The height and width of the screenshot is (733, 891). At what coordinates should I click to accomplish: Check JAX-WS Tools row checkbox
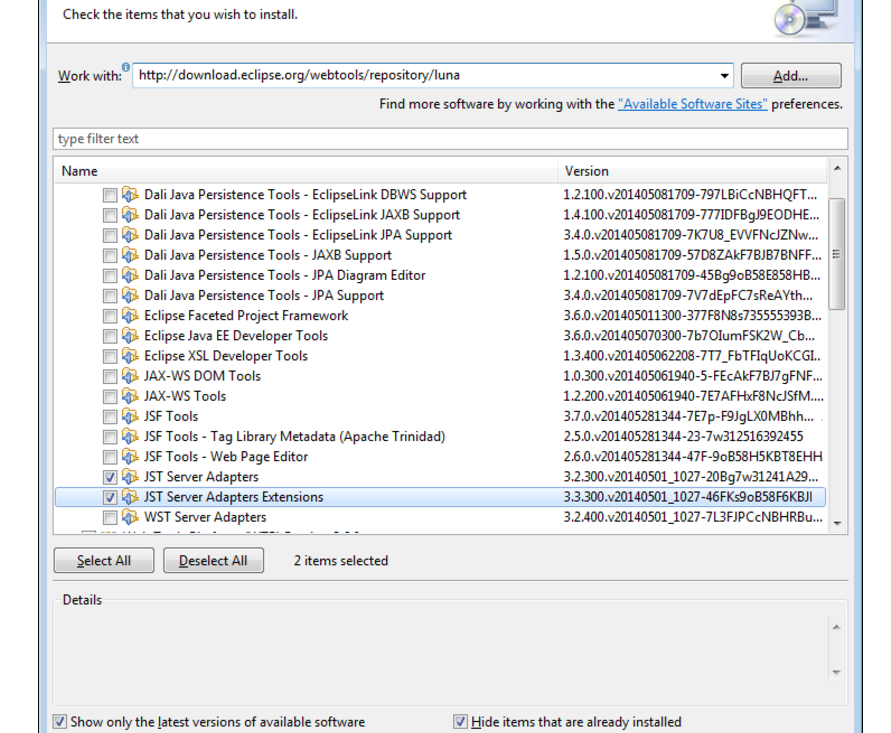click(x=110, y=397)
